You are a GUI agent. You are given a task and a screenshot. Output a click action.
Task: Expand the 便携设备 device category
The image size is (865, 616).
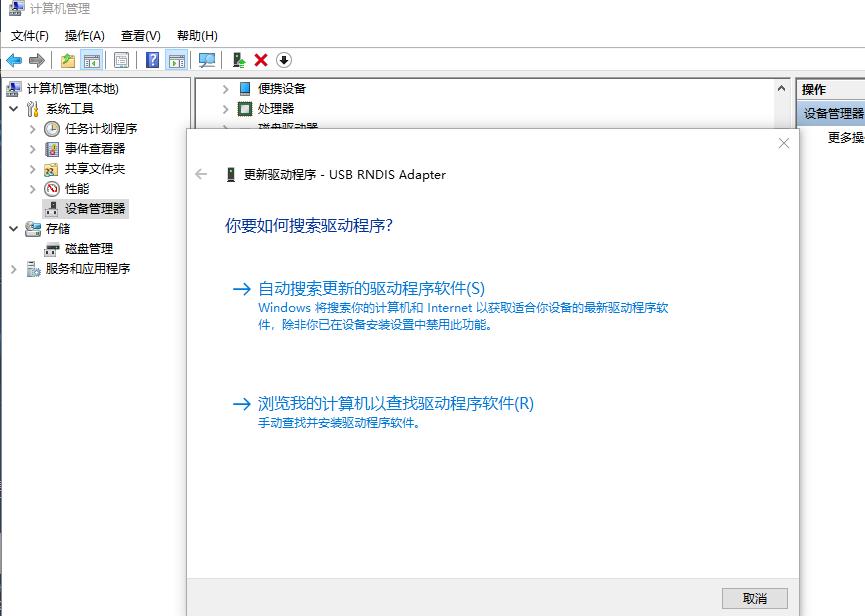(225, 89)
